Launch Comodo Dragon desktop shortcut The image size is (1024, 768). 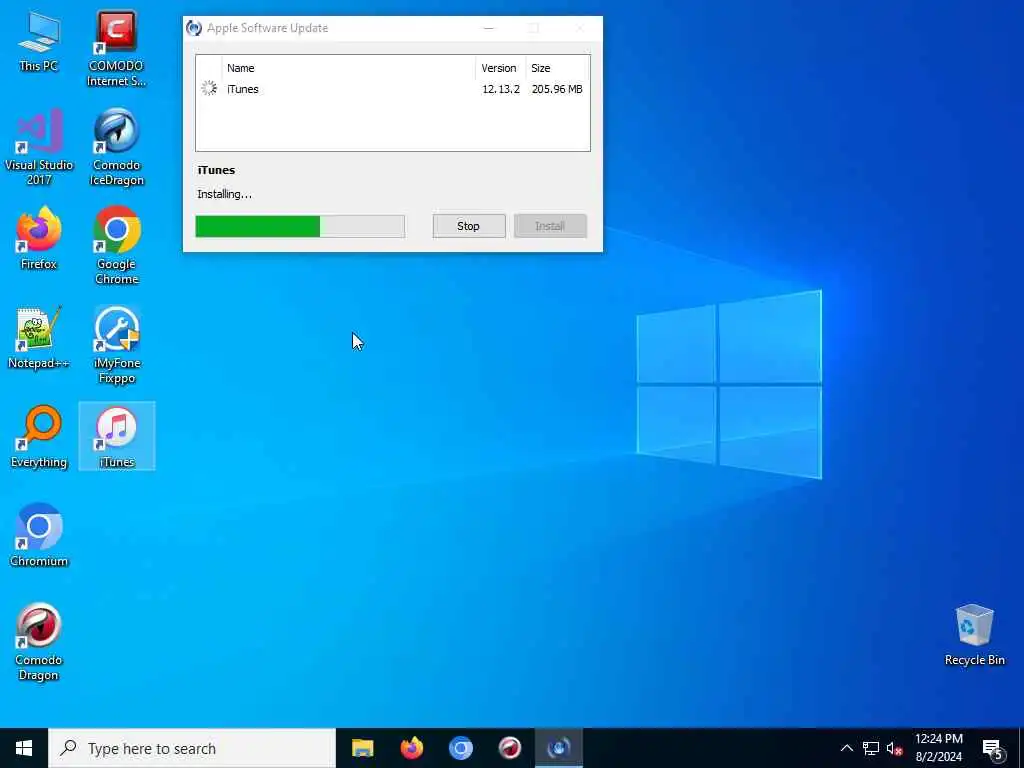click(x=39, y=643)
